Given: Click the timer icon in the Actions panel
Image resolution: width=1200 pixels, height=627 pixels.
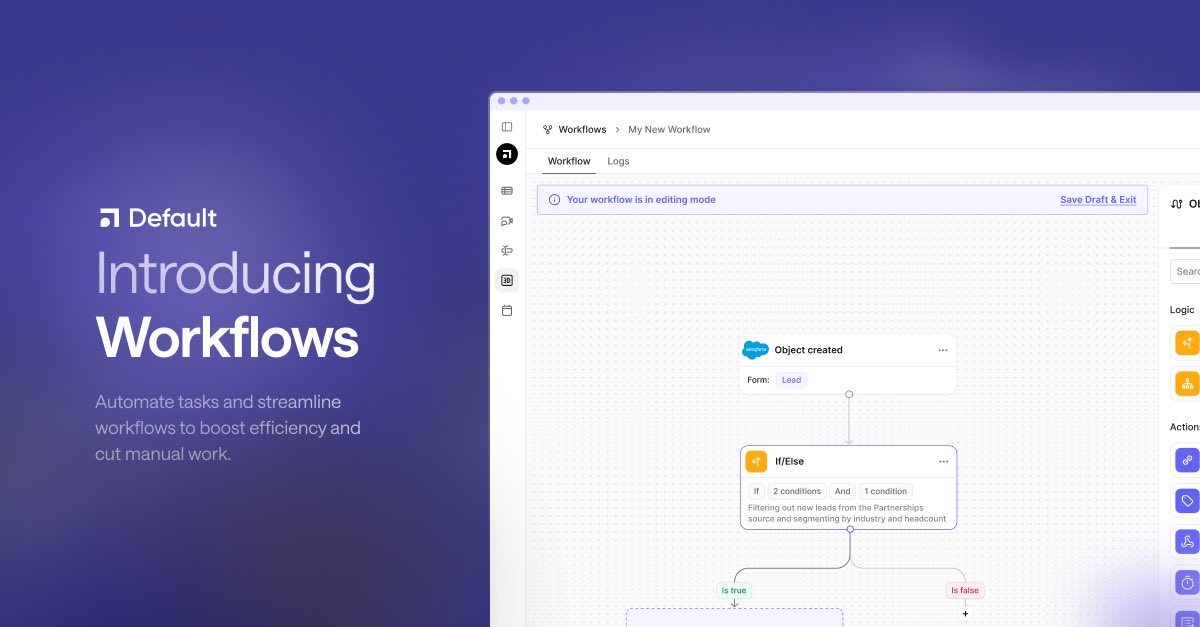Looking at the screenshot, I should tap(1186, 581).
